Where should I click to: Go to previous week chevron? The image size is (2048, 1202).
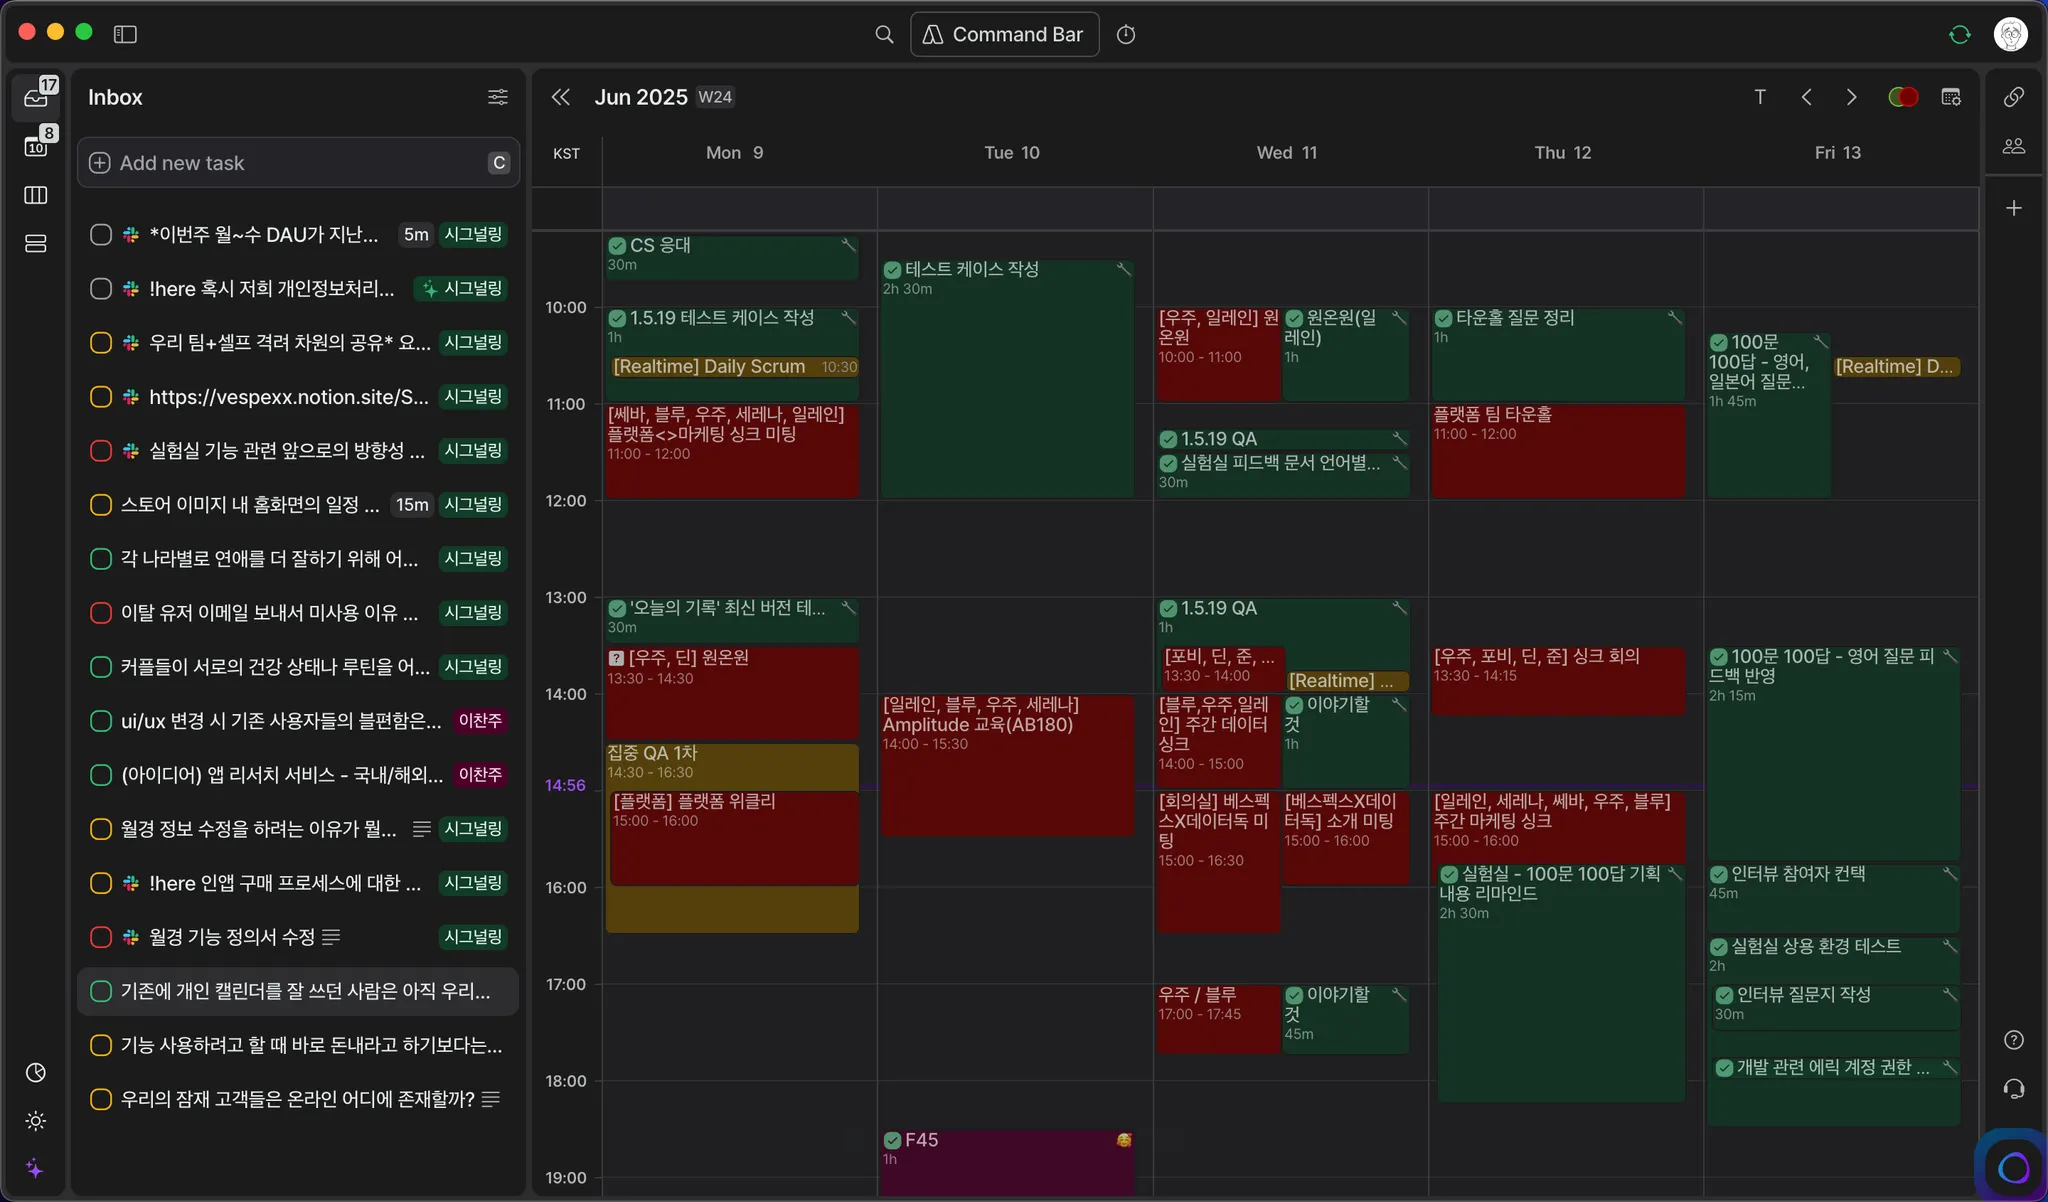pos(1806,97)
